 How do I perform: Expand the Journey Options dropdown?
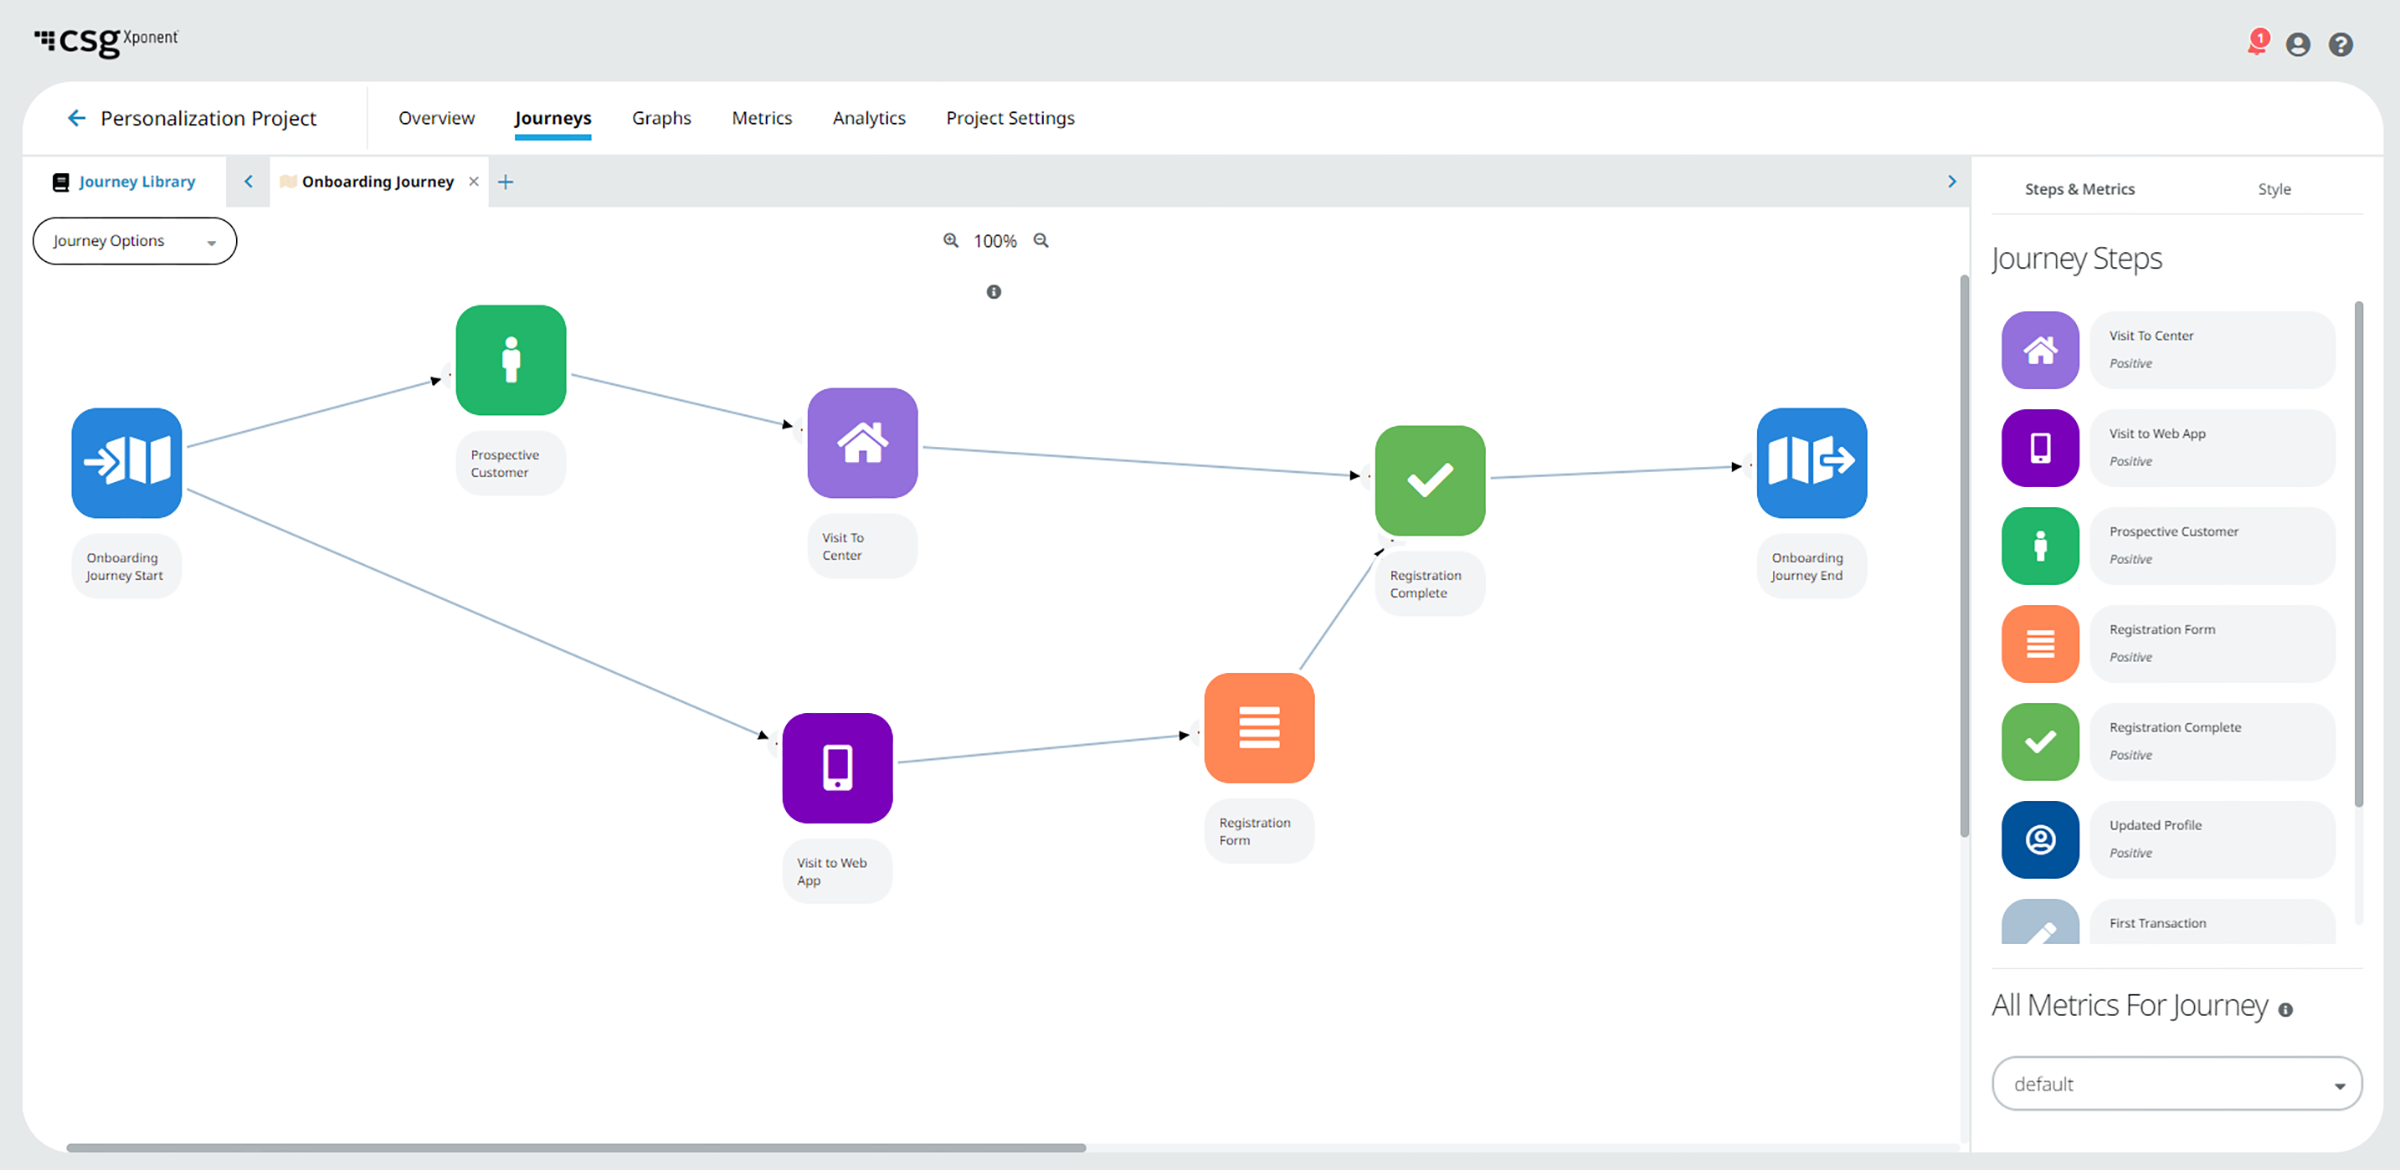[x=135, y=241]
